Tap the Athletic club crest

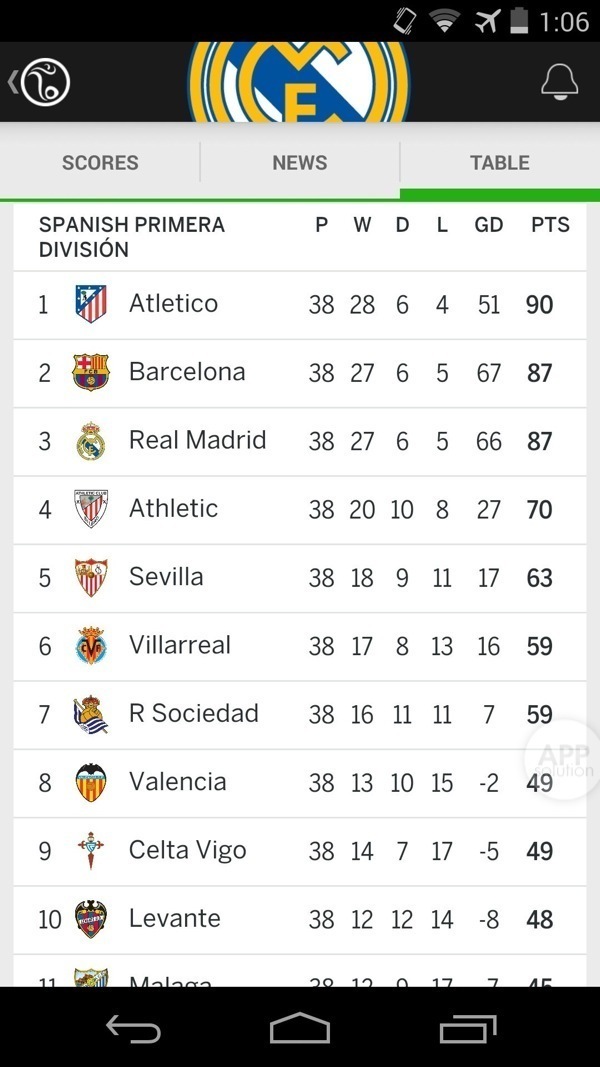(x=91, y=509)
